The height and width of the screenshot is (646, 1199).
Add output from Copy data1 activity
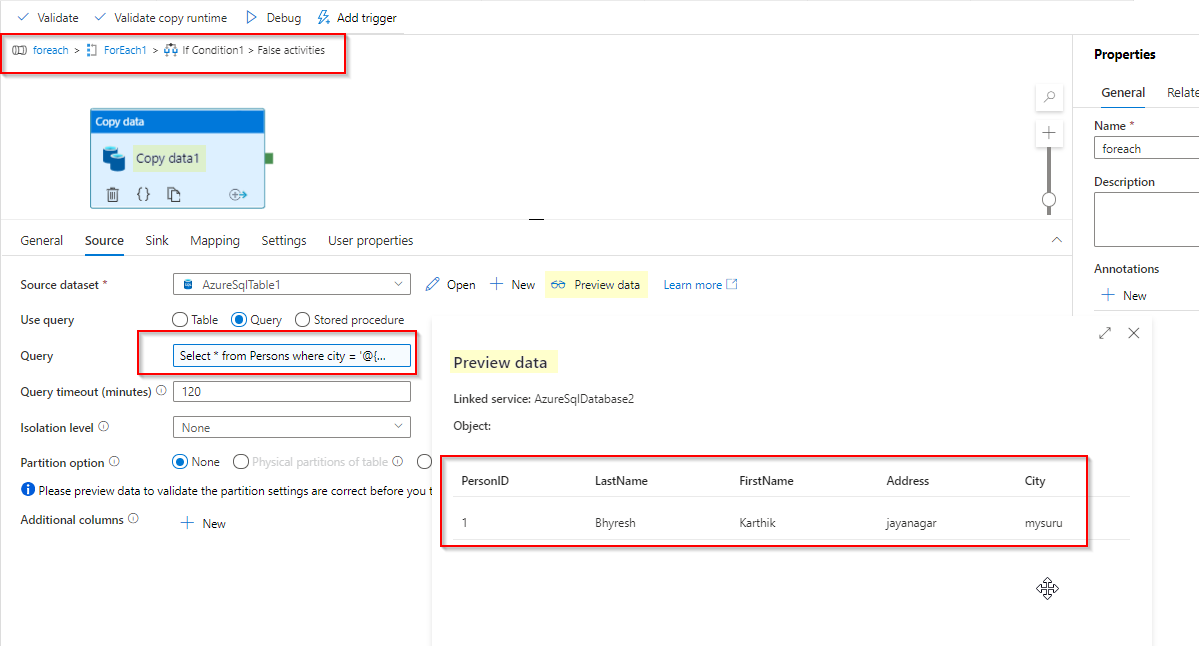238,194
